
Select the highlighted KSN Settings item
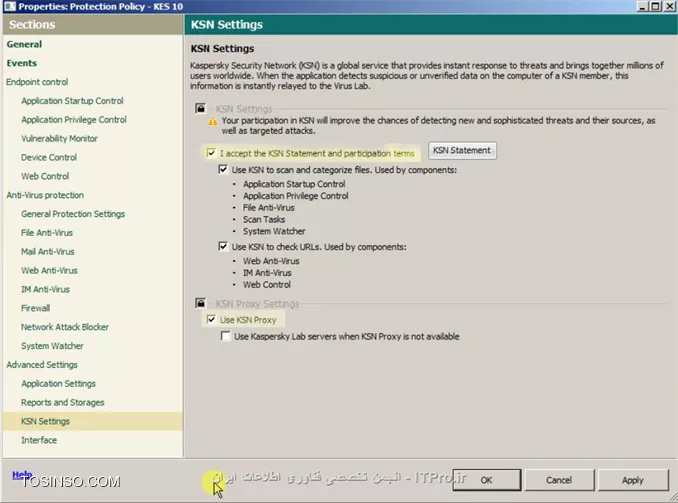[93, 421]
